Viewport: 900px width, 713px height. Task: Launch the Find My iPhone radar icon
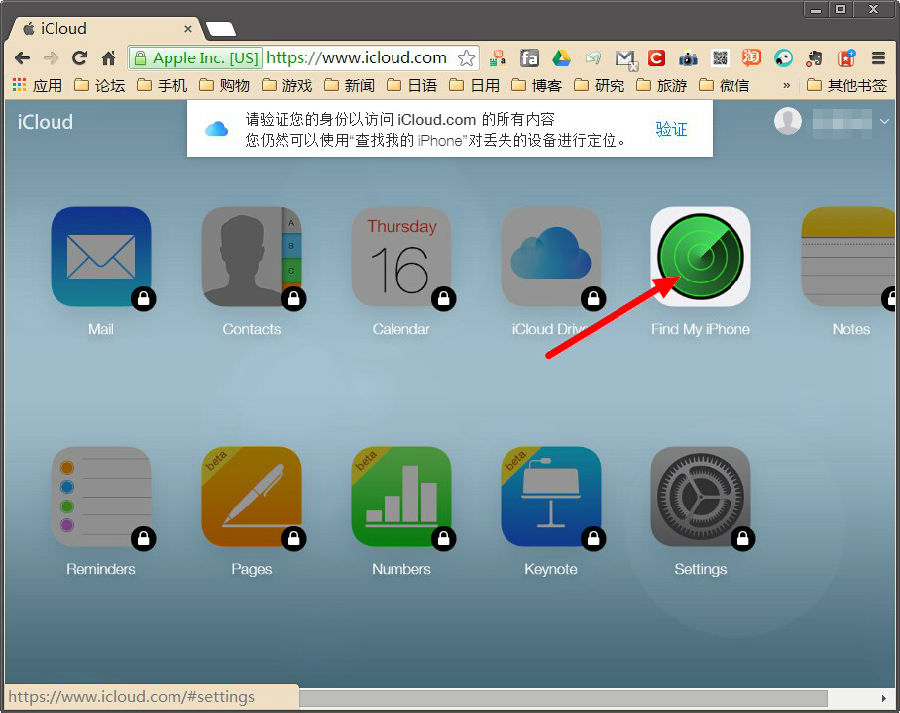[700, 257]
